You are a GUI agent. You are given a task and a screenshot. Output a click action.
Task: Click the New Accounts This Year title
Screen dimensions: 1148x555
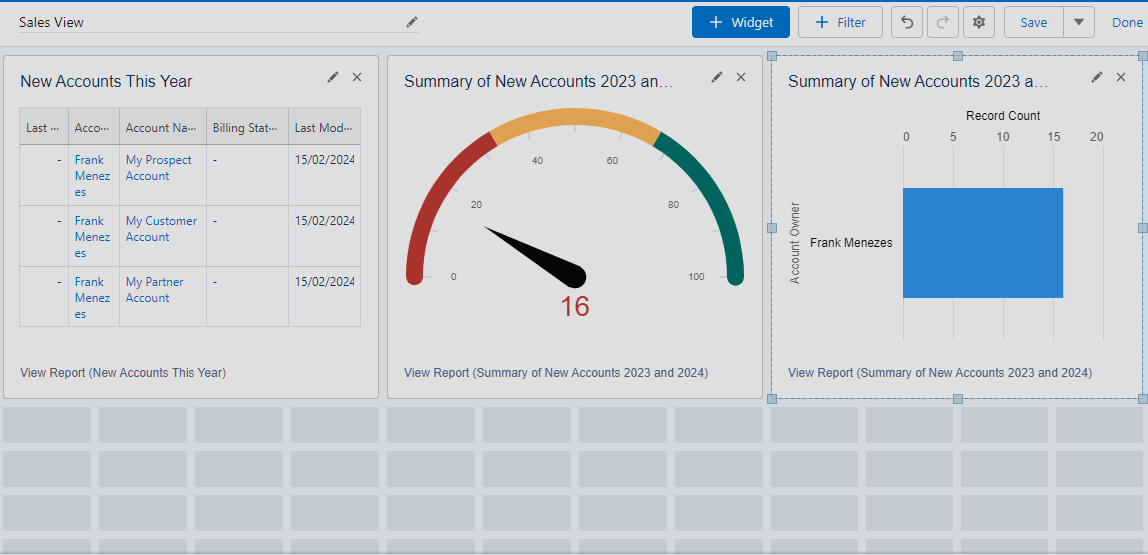point(106,81)
